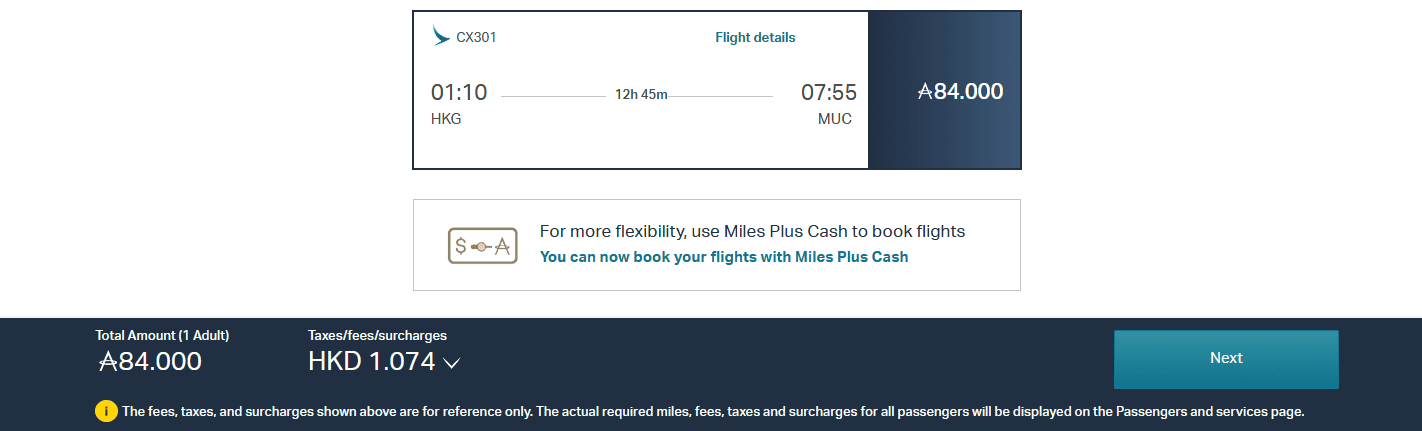This screenshot has width=1422, height=431.
Task: Click the Miles Plus Cash icon
Action: pos(482,245)
